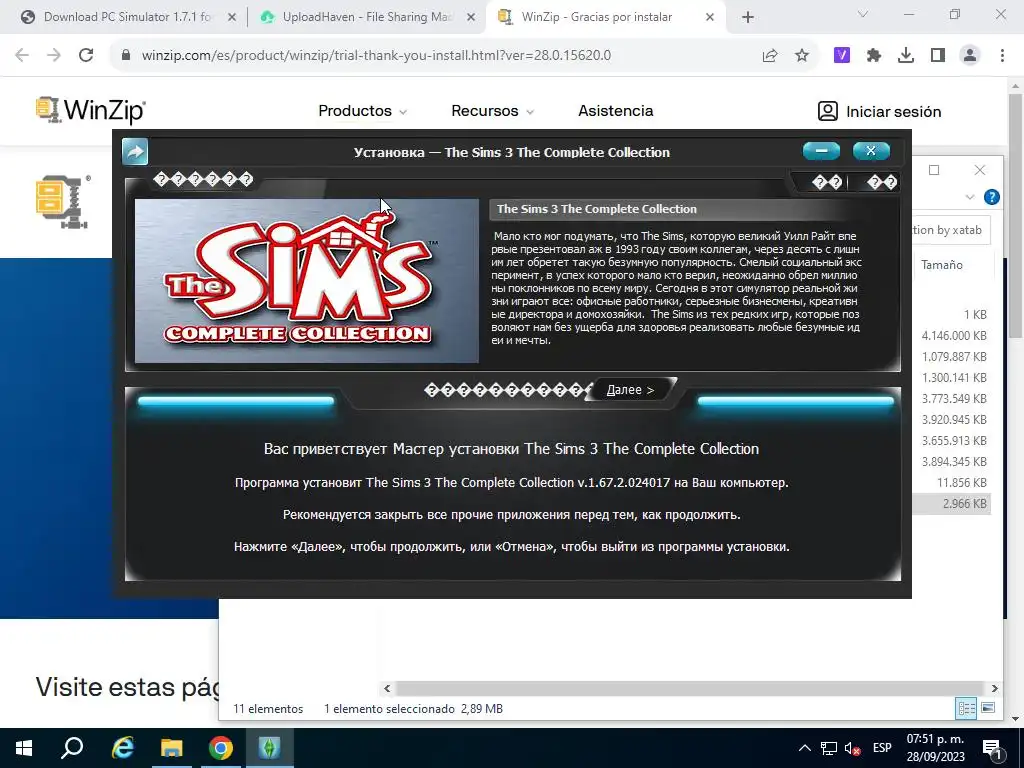This screenshot has height=768, width=1024.
Task: Share this page icon in address bar
Action: [x=770, y=56]
